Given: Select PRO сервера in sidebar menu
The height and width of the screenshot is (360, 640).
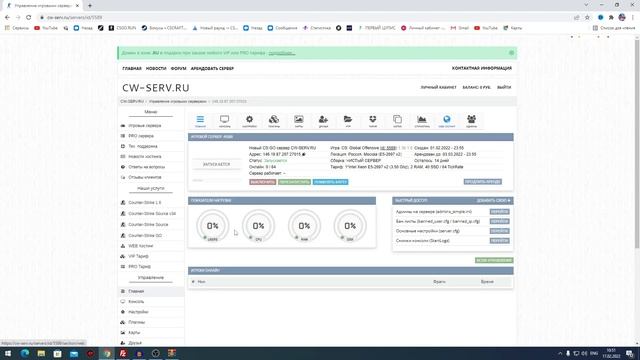Looking at the screenshot, I should [x=141, y=136].
